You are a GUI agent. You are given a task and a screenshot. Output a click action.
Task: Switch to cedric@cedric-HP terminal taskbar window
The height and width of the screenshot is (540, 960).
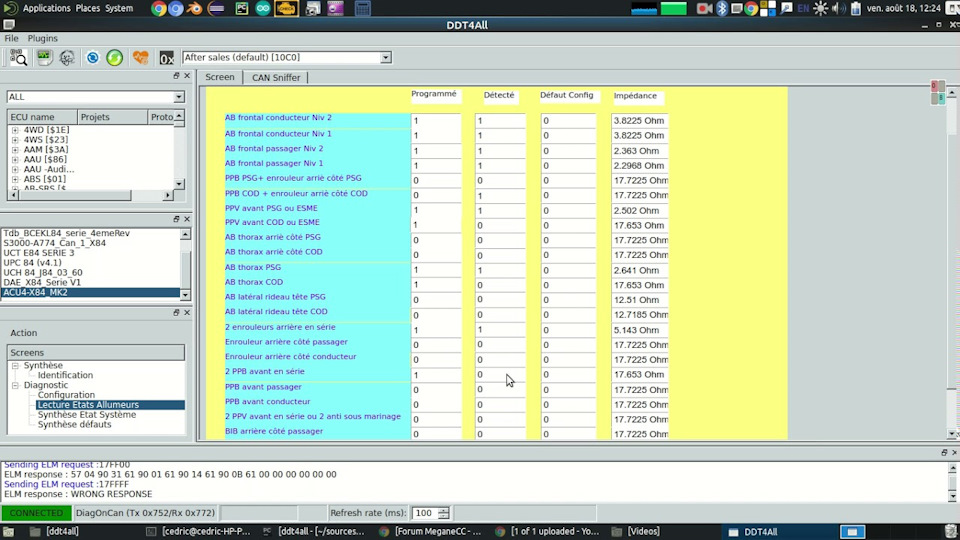pos(198,531)
